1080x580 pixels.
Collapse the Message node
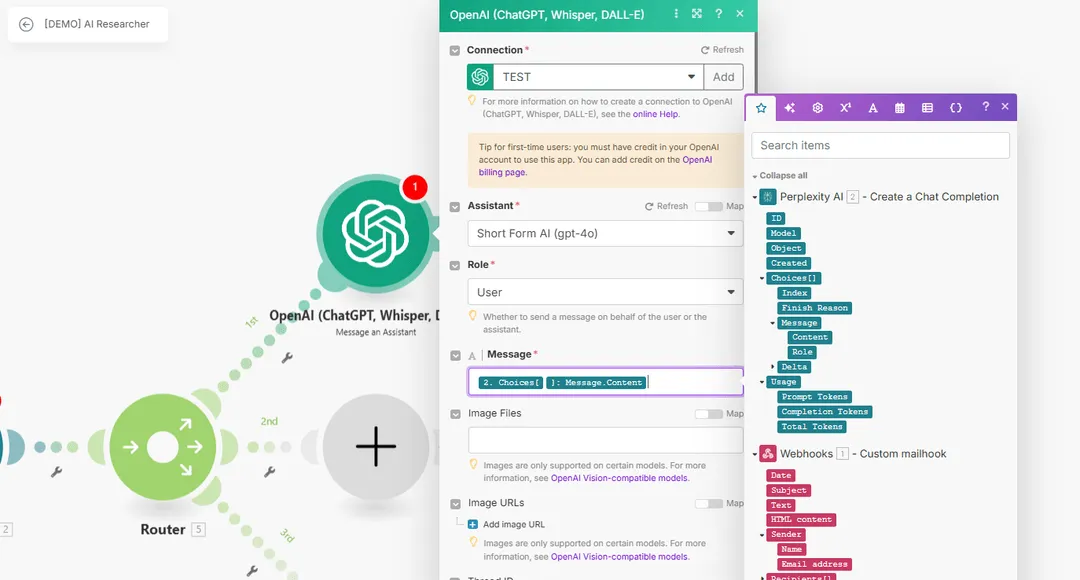(773, 323)
